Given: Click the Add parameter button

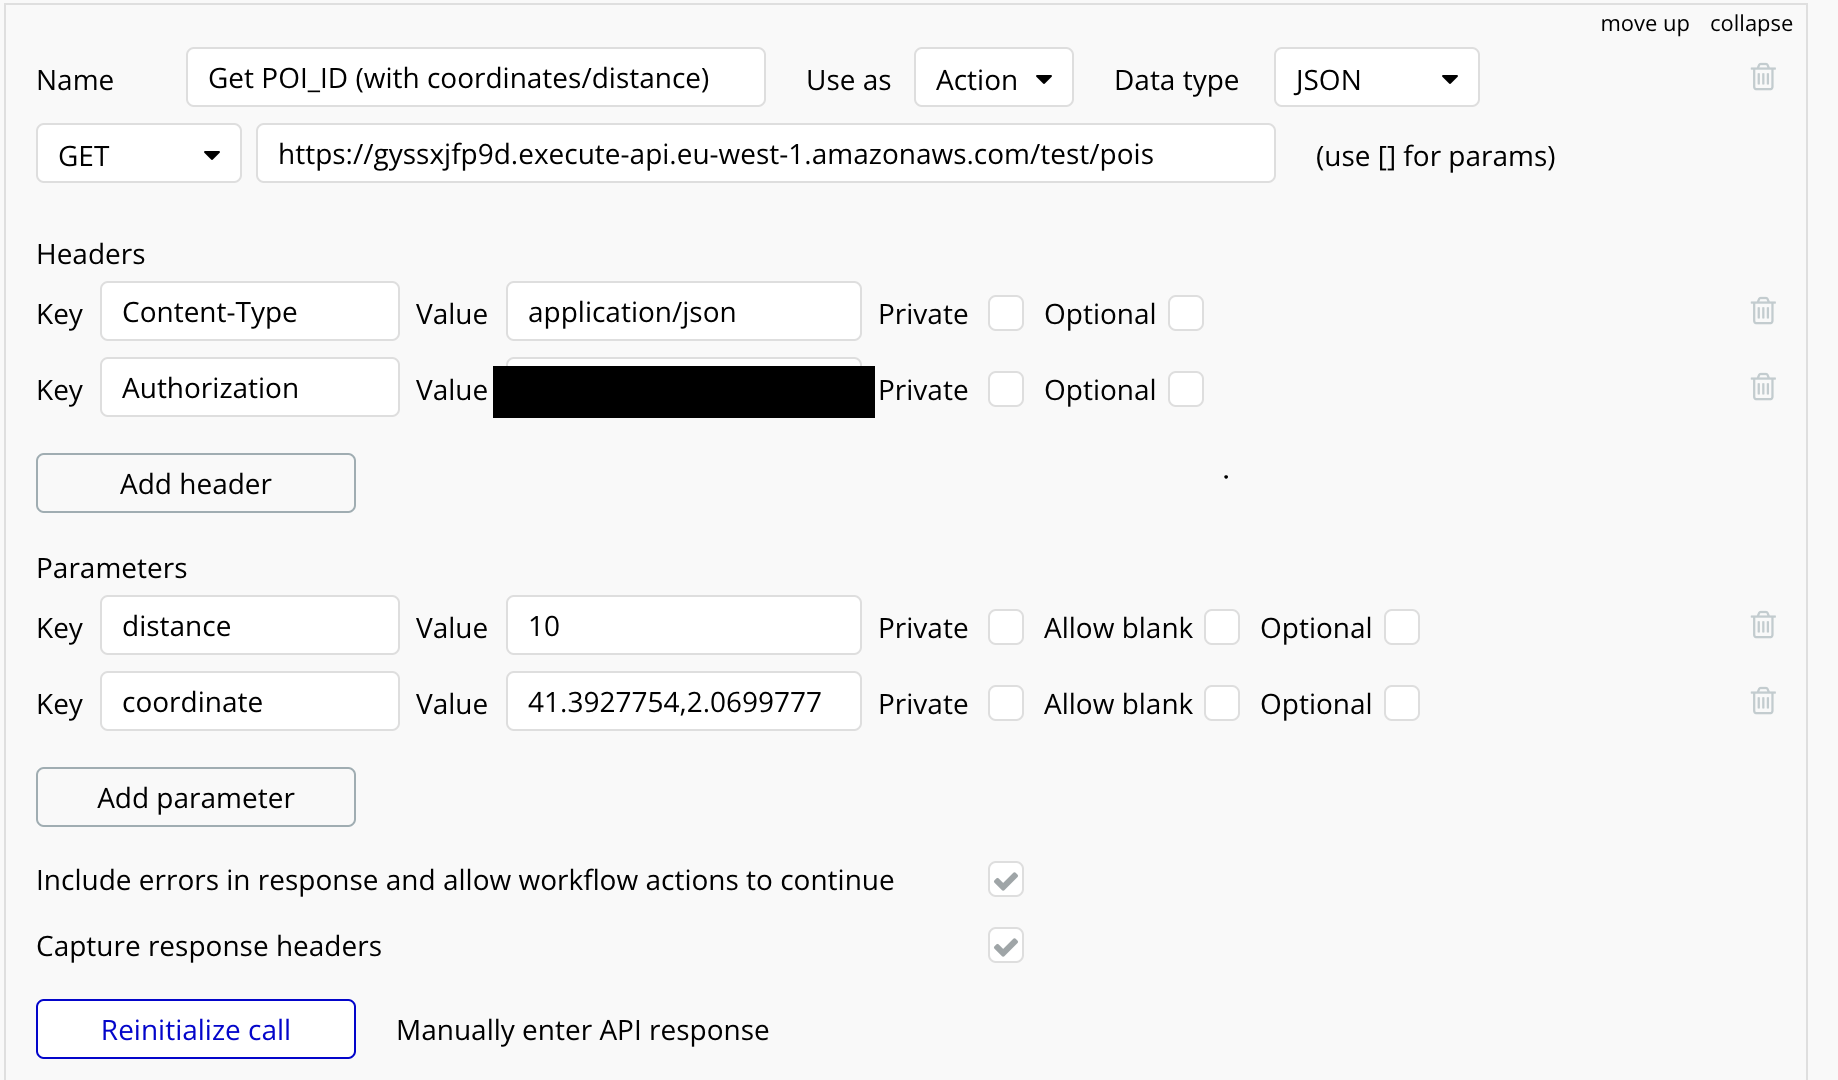Looking at the screenshot, I should pos(196,797).
